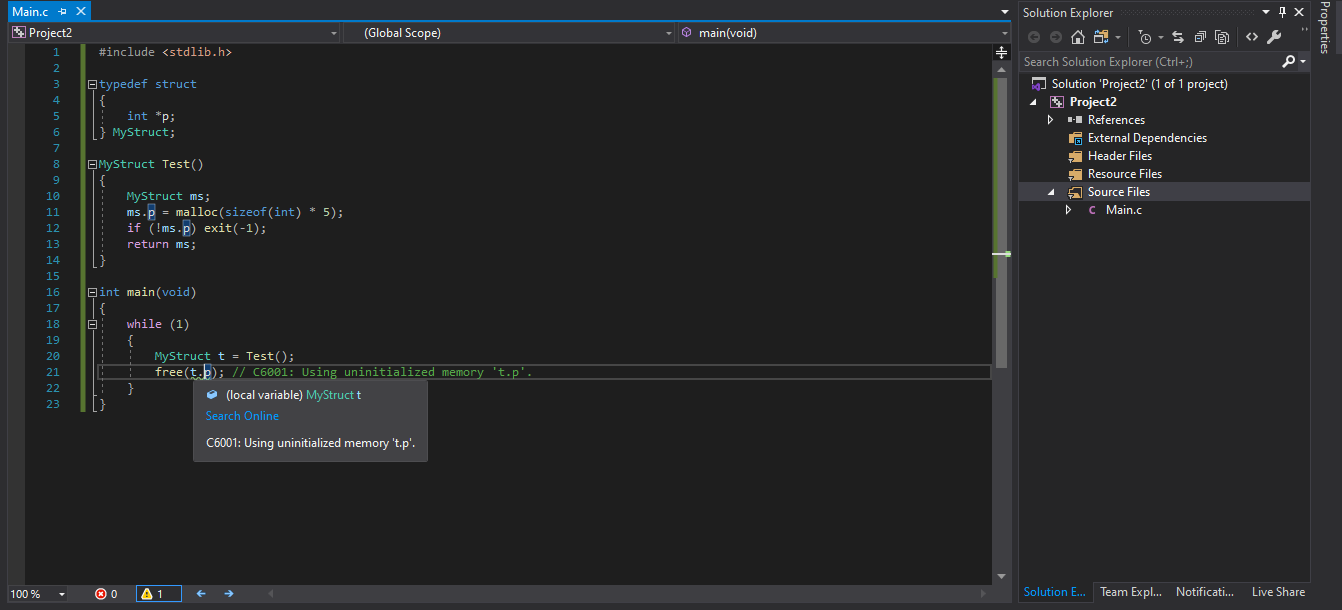Toggle pin on Solution Explorer panel
Viewport: 1342px width, 610px height.
tap(1283, 12)
